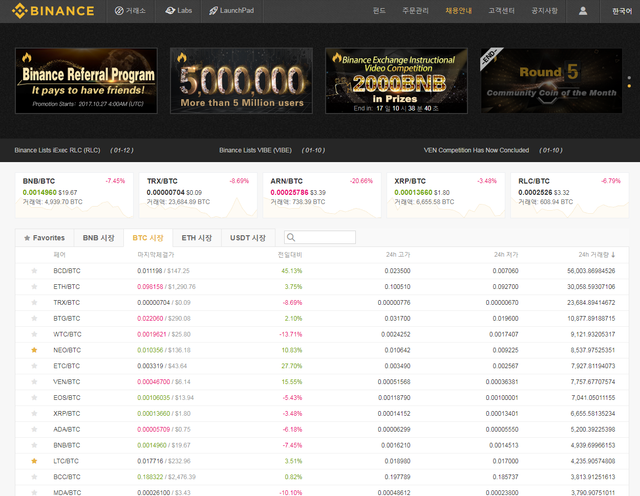Switch to the Favorites tab

coord(44,238)
